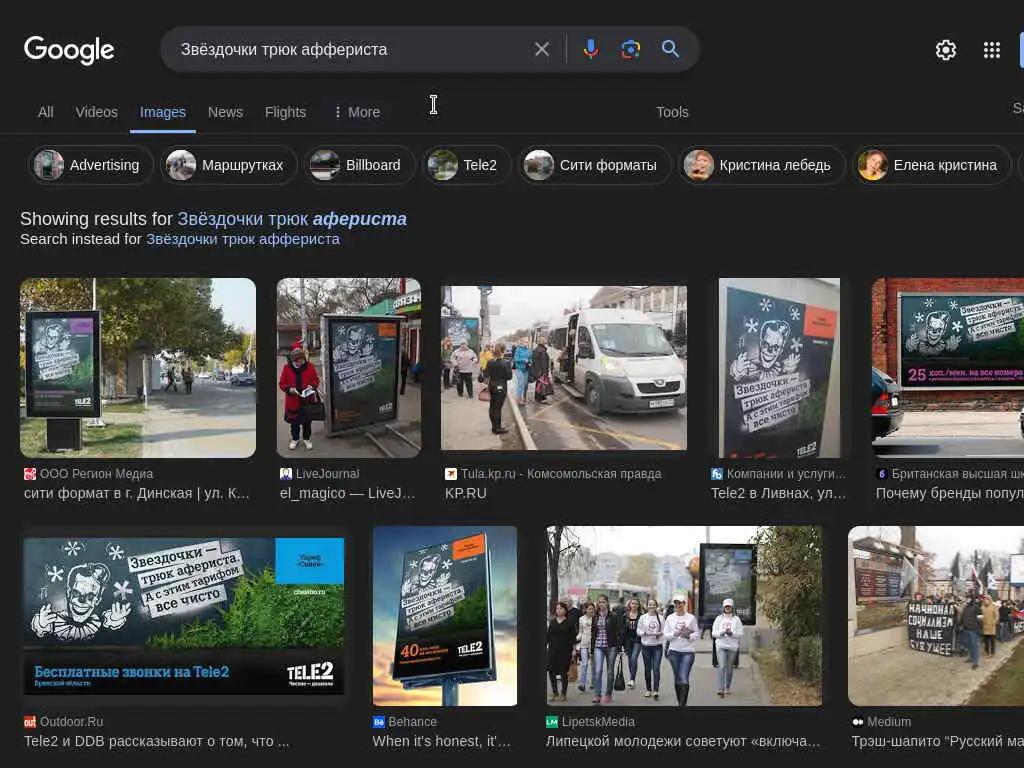Image resolution: width=1024 pixels, height=768 pixels.
Task: Filter by Сити форматы chip
Action: coord(595,165)
